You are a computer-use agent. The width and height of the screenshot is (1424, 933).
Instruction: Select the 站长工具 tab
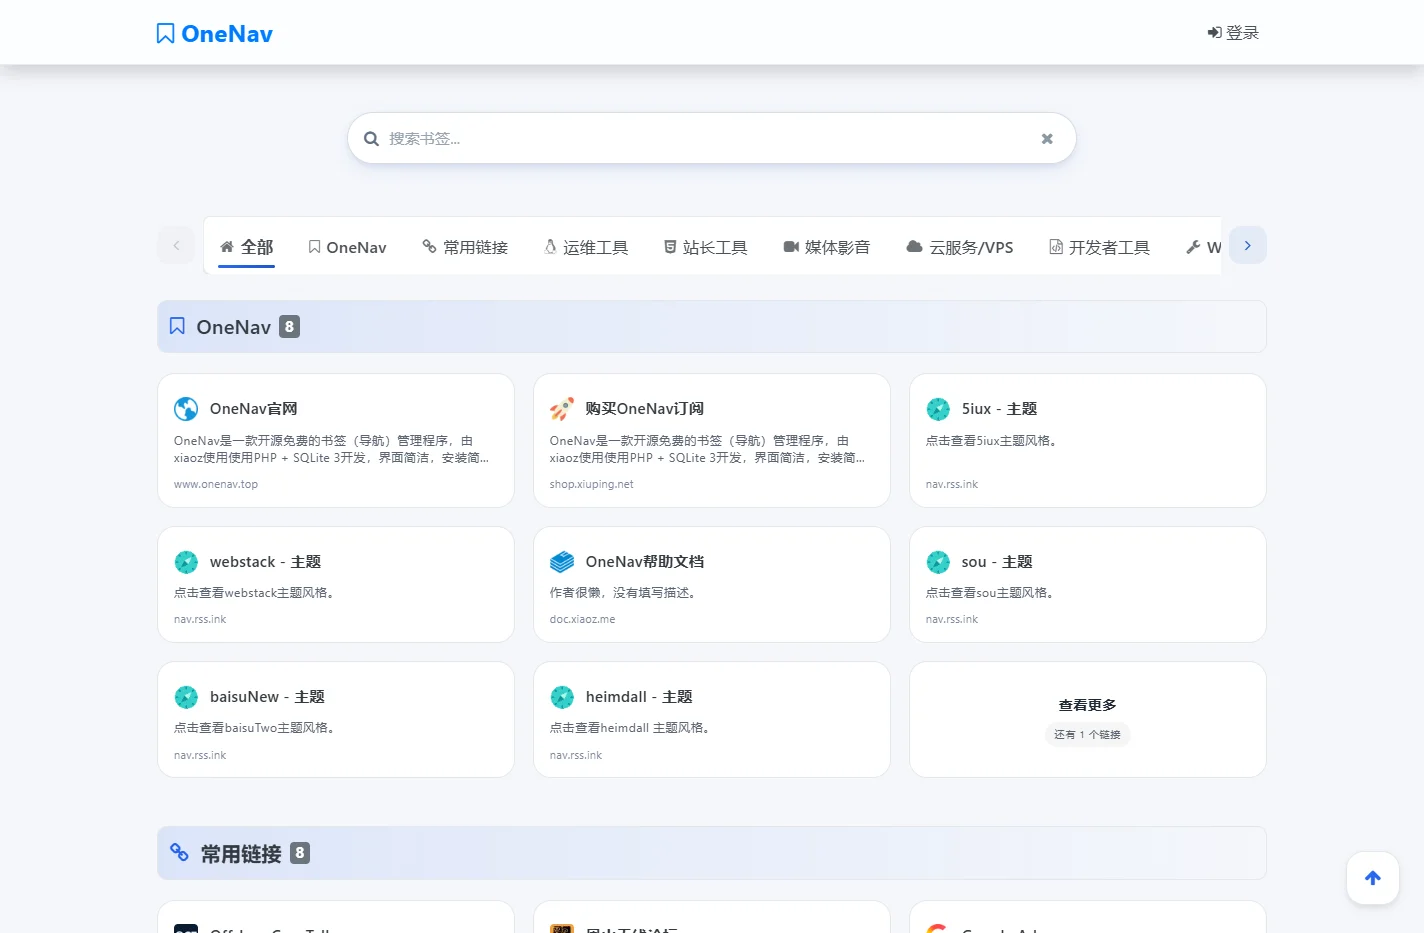[706, 247]
